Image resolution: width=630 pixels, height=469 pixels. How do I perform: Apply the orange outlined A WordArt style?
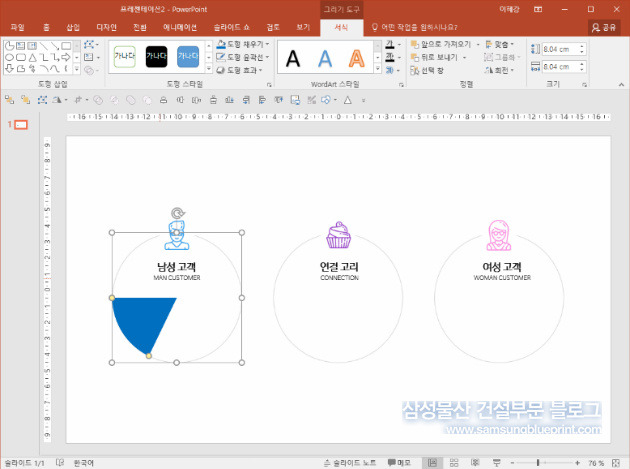356,59
